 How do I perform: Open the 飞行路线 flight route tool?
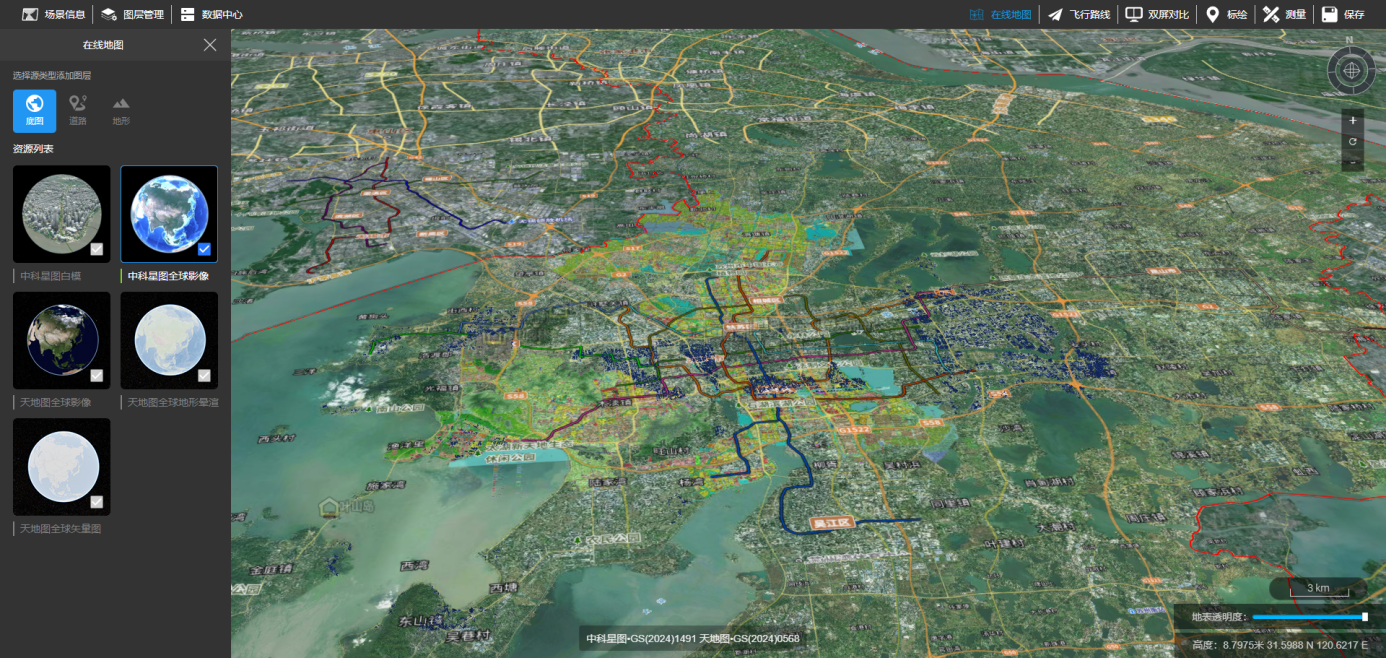(1078, 14)
